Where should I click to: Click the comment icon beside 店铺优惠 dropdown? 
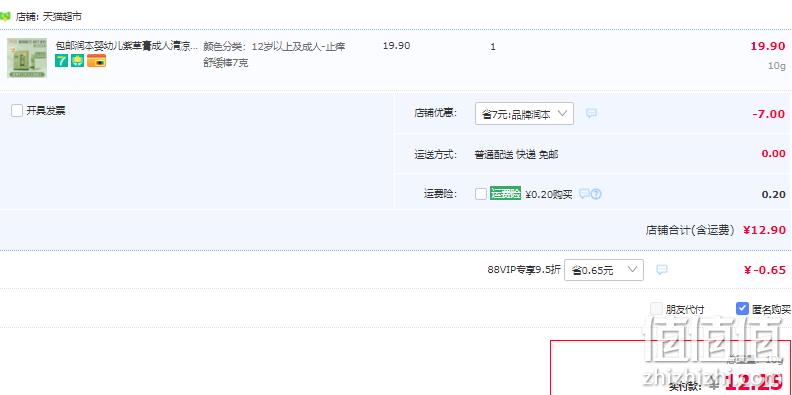[591, 114]
